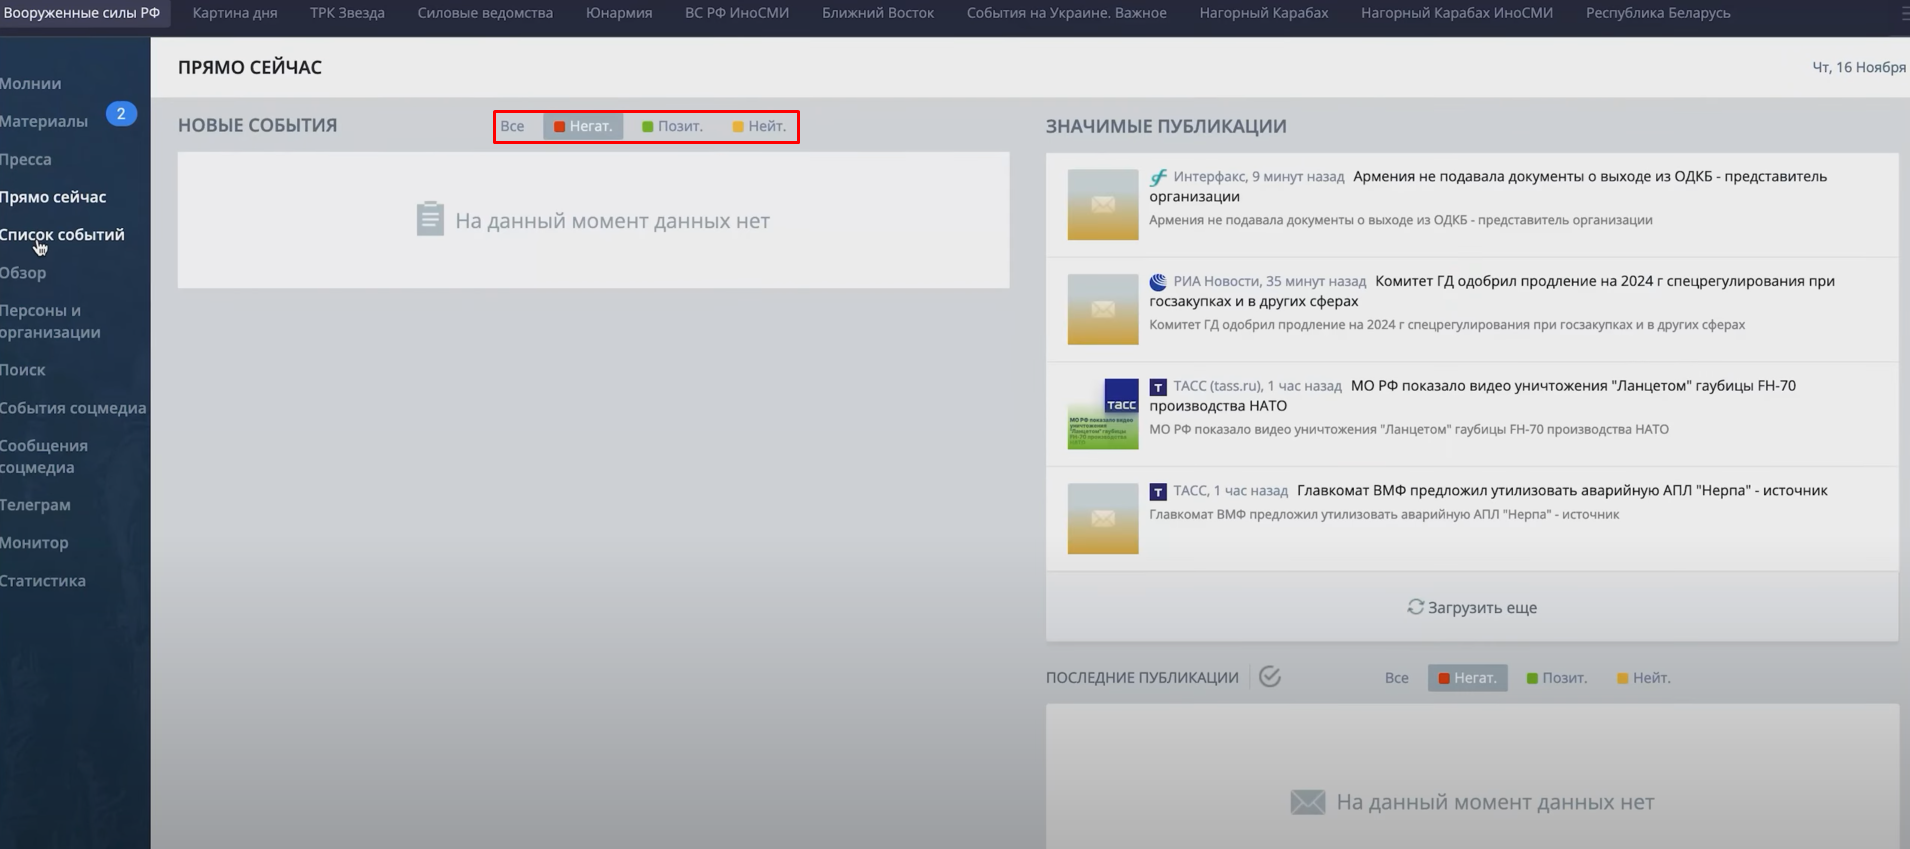Open the Ближний Восток tab

point(877,13)
